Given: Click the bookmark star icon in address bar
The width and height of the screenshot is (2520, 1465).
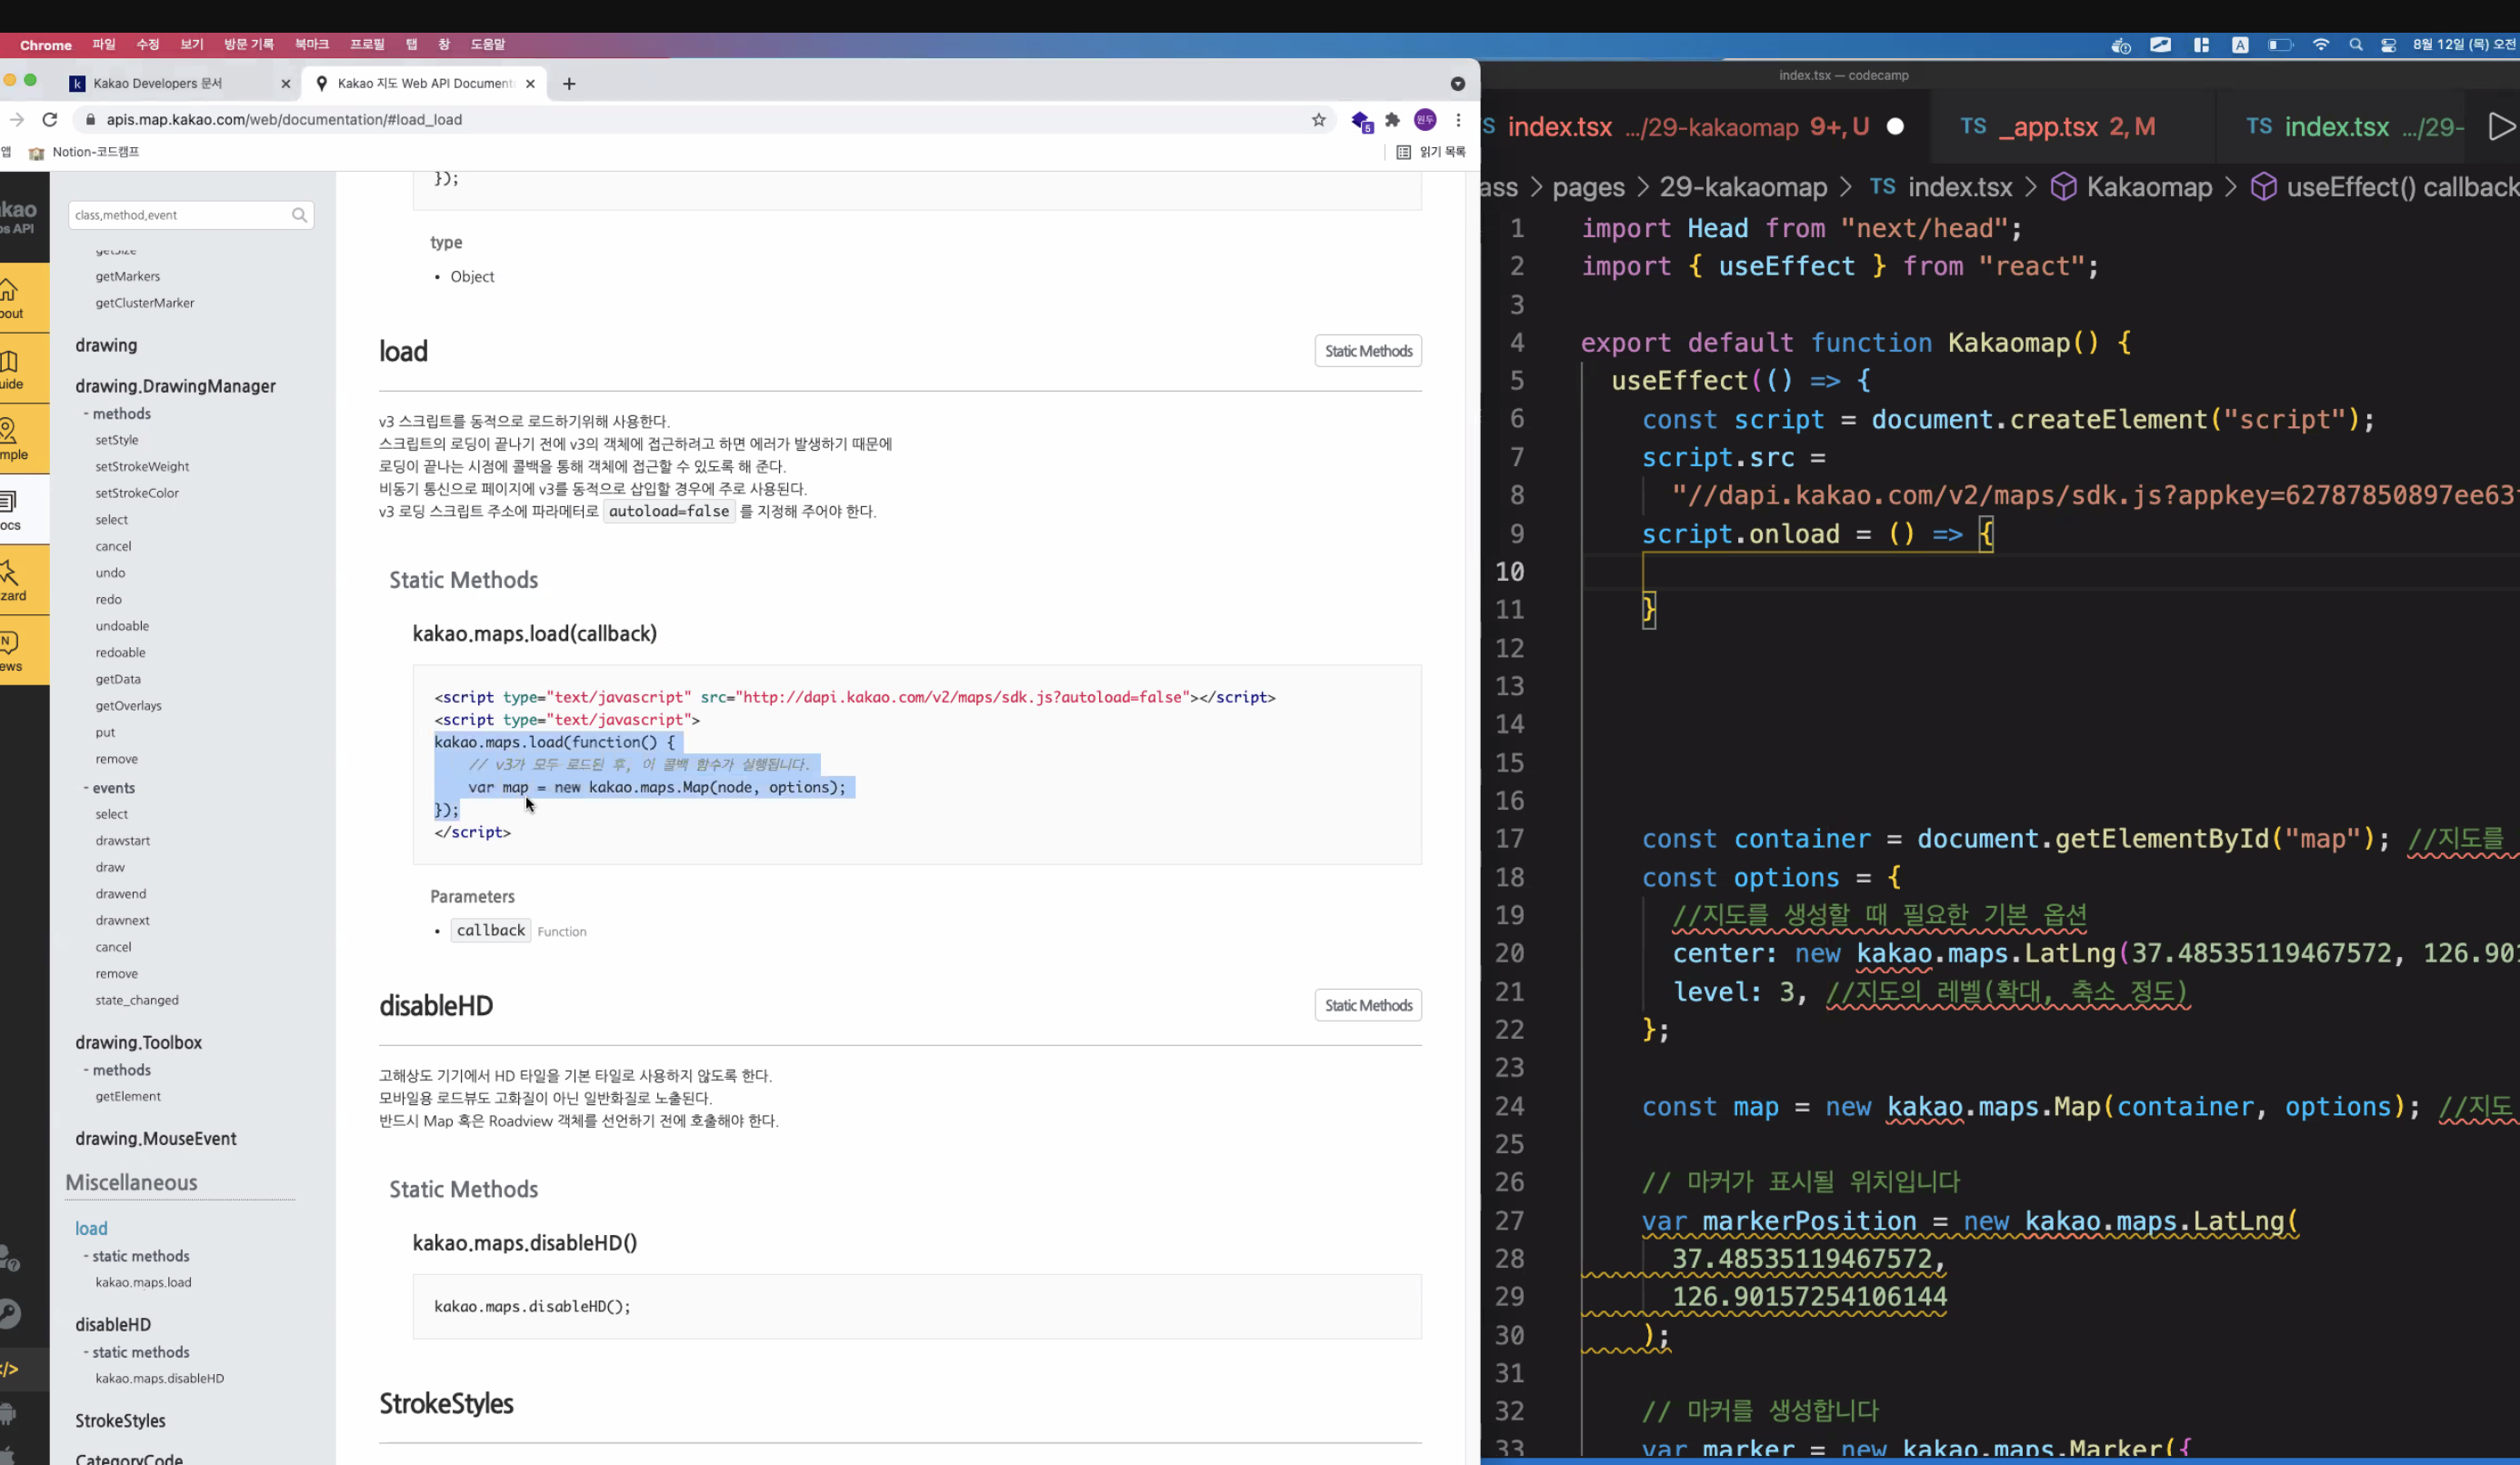Looking at the screenshot, I should coord(1319,120).
